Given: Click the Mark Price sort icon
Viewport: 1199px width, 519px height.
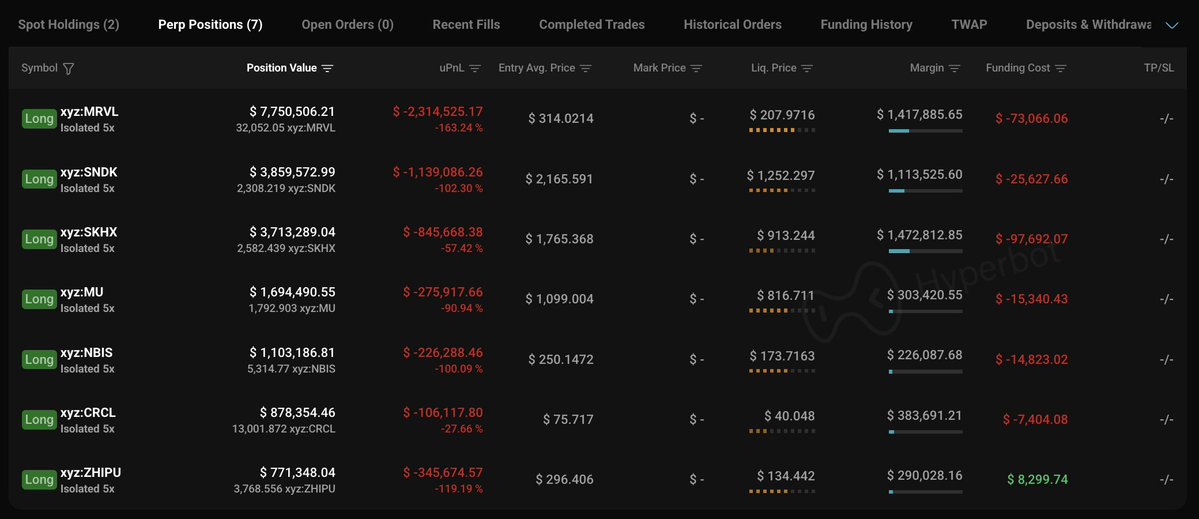Looking at the screenshot, I should point(696,69).
